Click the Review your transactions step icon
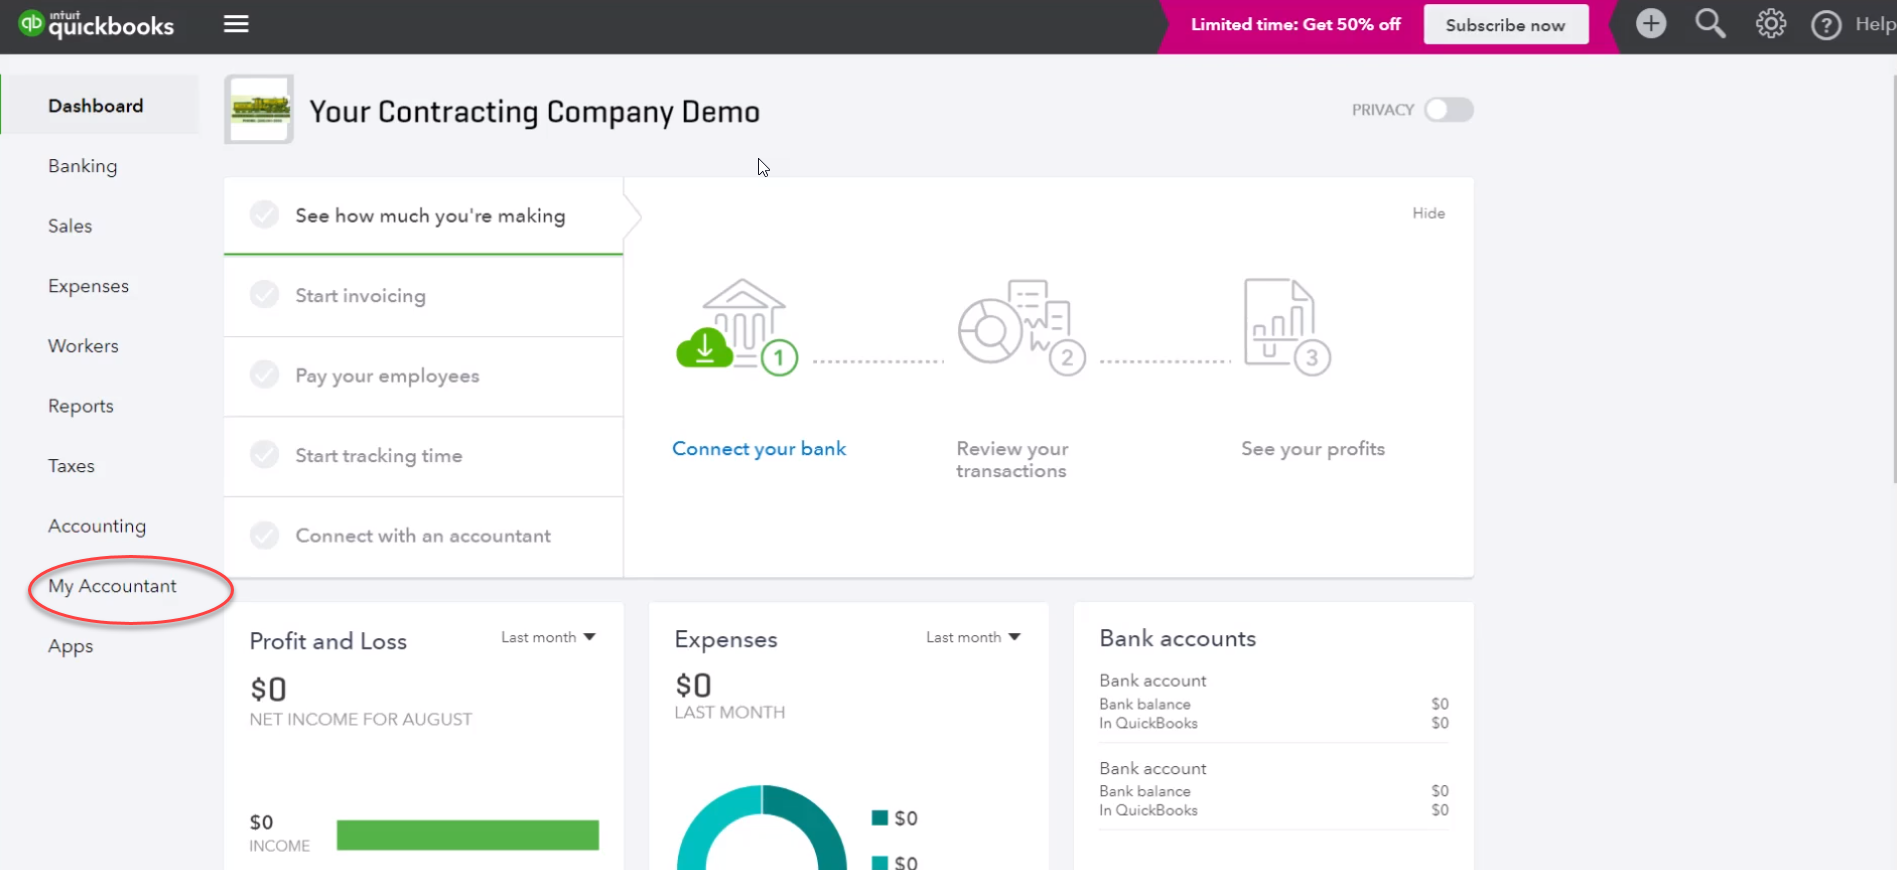This screenshot has width=1897, height=870. tap(1021, 327)
